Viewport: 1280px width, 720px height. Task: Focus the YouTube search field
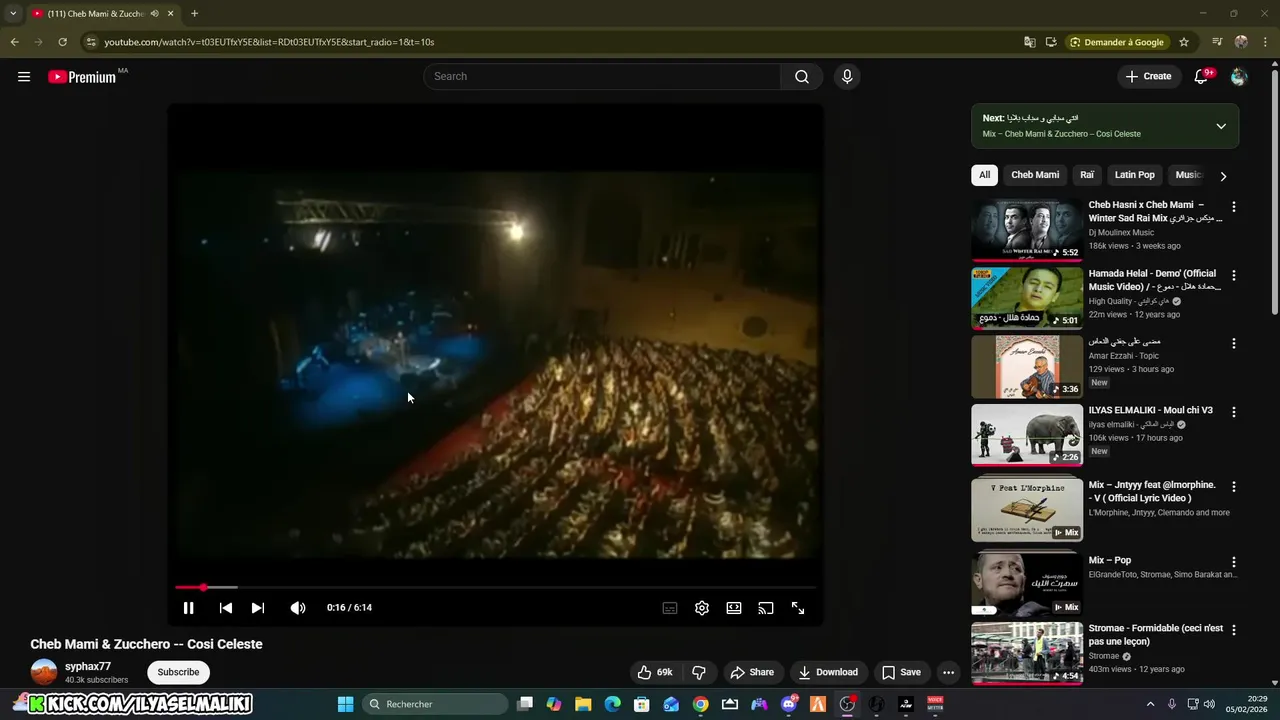[602, 77]
